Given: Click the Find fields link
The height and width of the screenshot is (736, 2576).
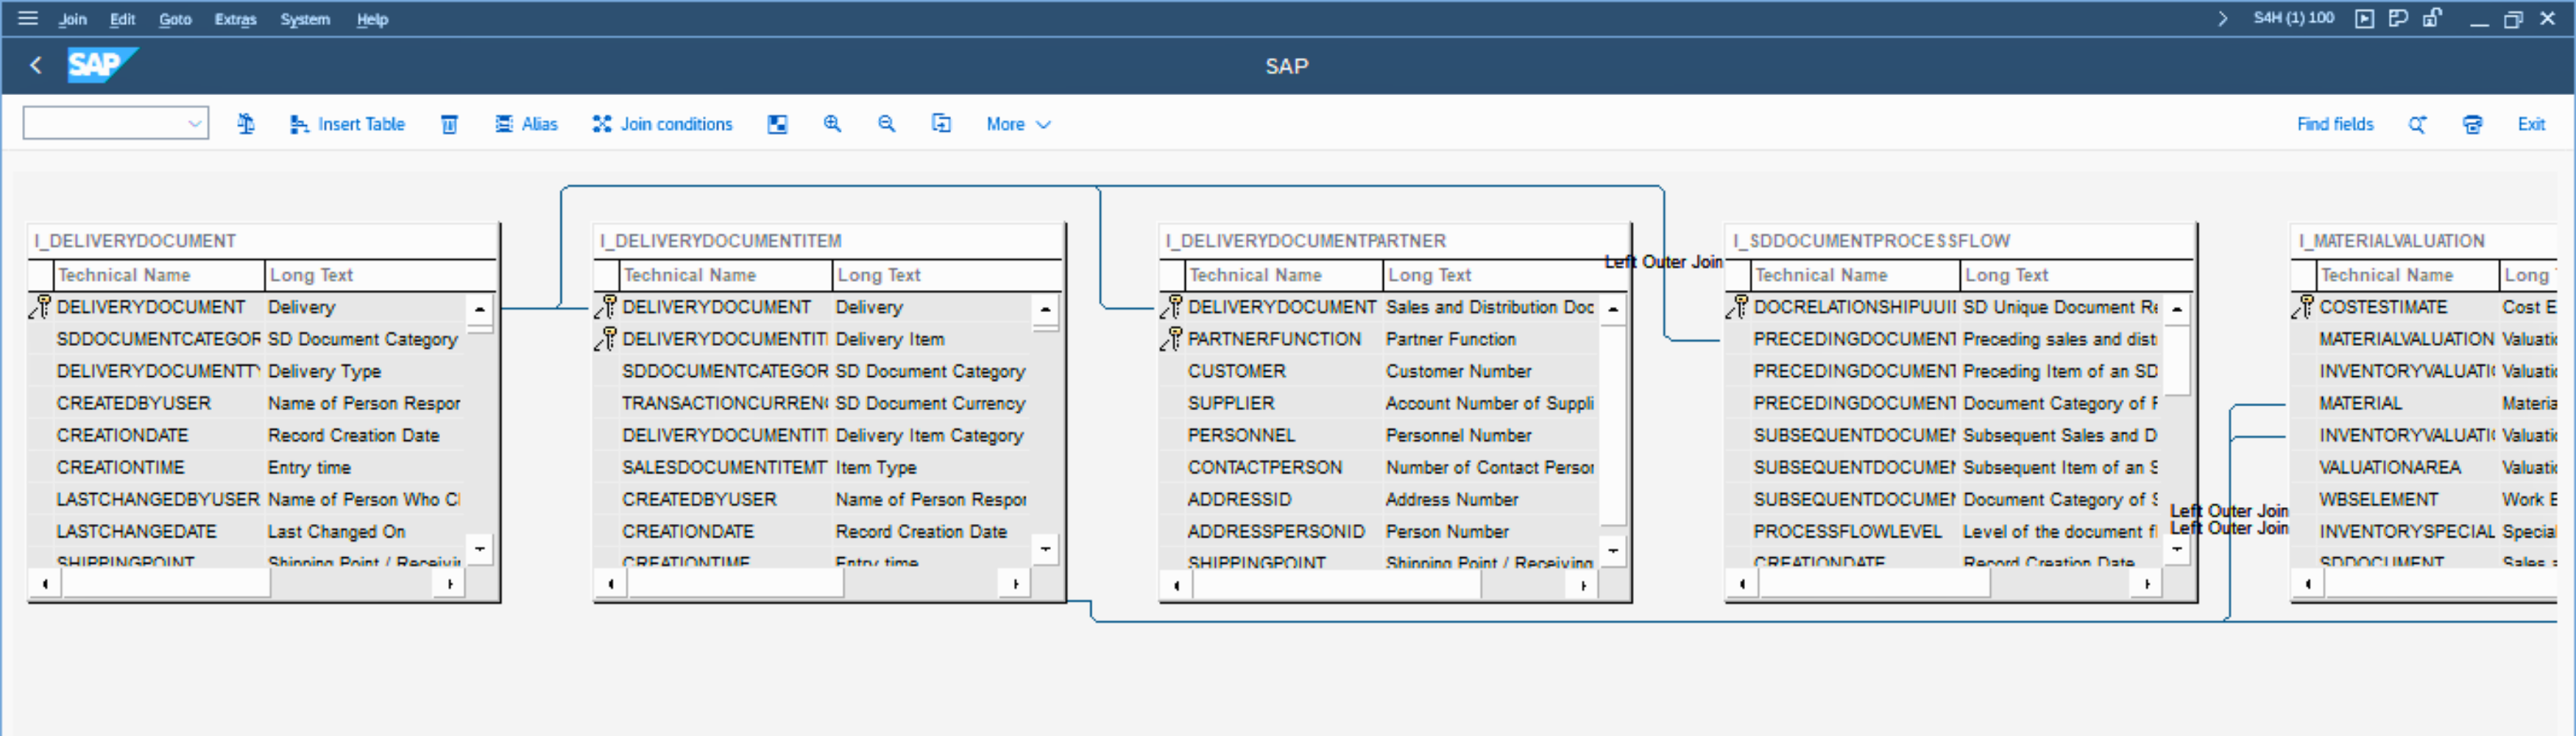Looking at the screenshot, I should click(x=2334, y=124).
